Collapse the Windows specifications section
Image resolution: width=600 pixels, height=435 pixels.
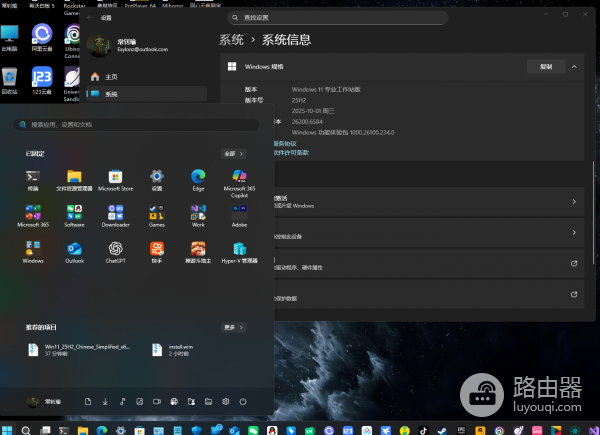574,67
